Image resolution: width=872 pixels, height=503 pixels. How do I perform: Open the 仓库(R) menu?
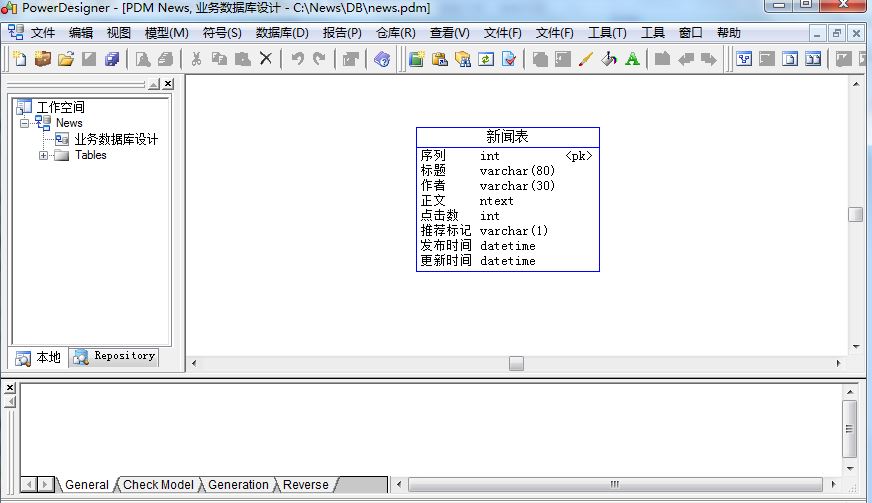(x=395, y=33)
